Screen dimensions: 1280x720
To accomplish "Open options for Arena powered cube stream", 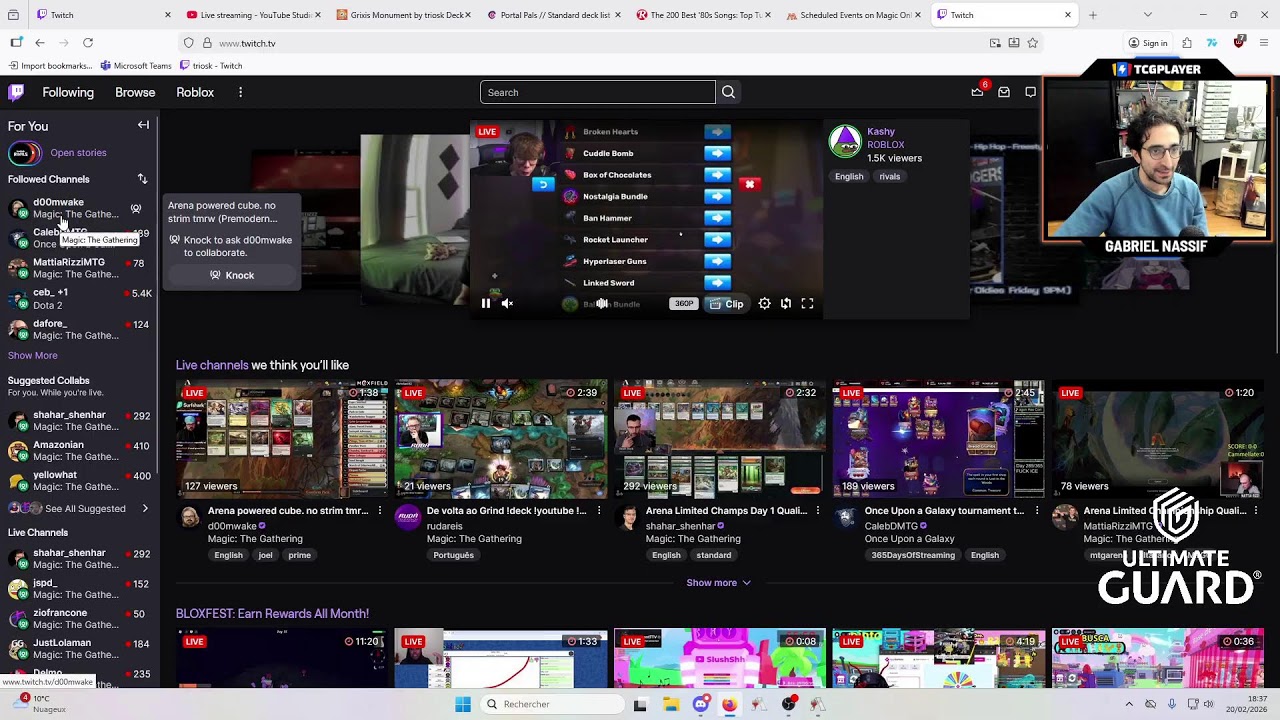I will click(x=380, y=511).
